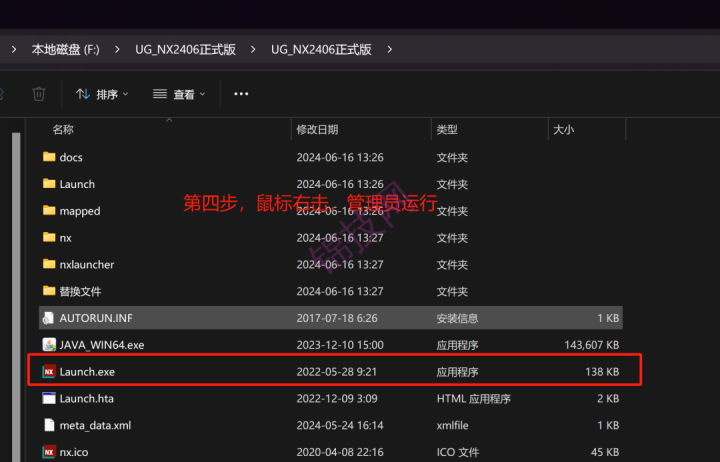Click the AUTORUN.INF file icon
Screen dimensions: 720x462
click(49, 318)
